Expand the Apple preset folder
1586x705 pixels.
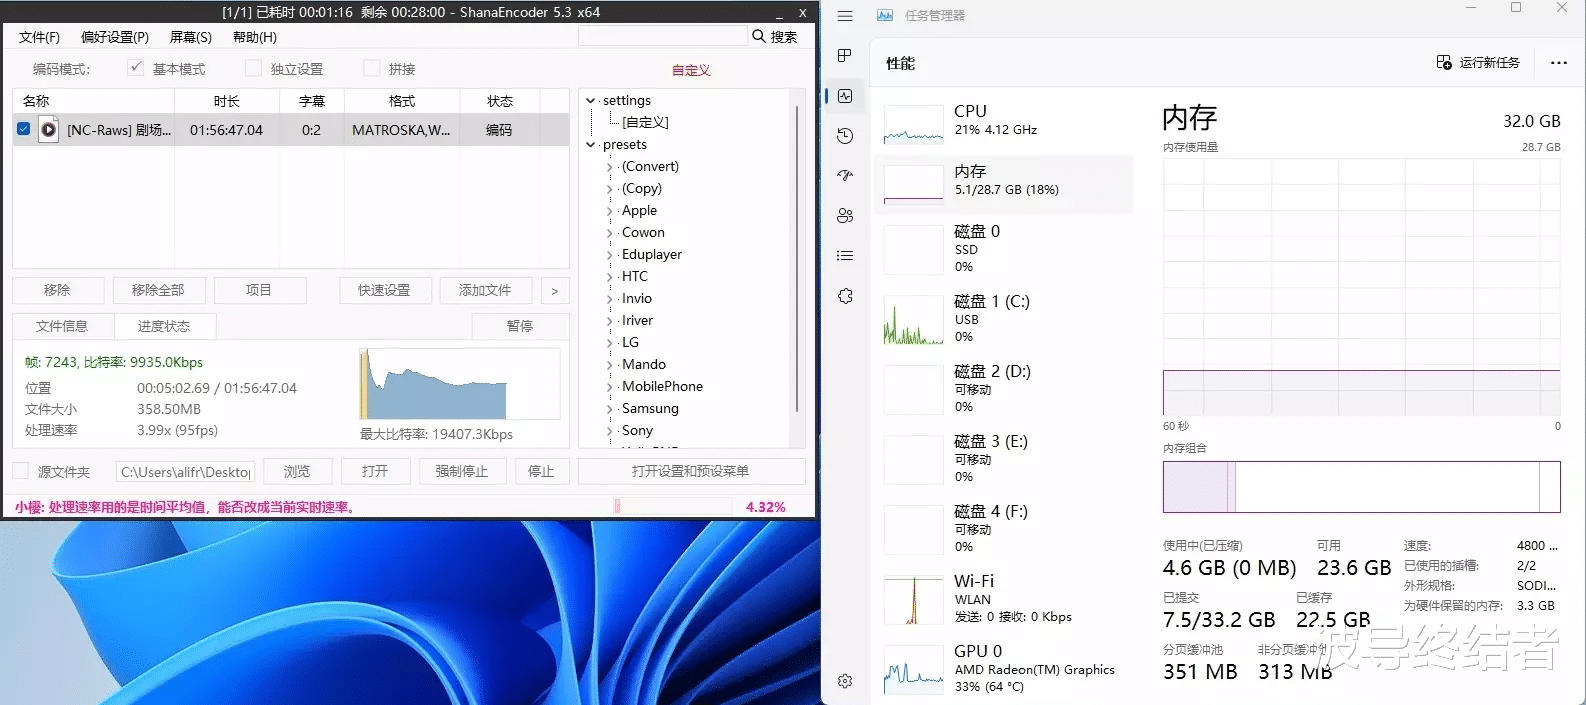[x=610, y=211]
